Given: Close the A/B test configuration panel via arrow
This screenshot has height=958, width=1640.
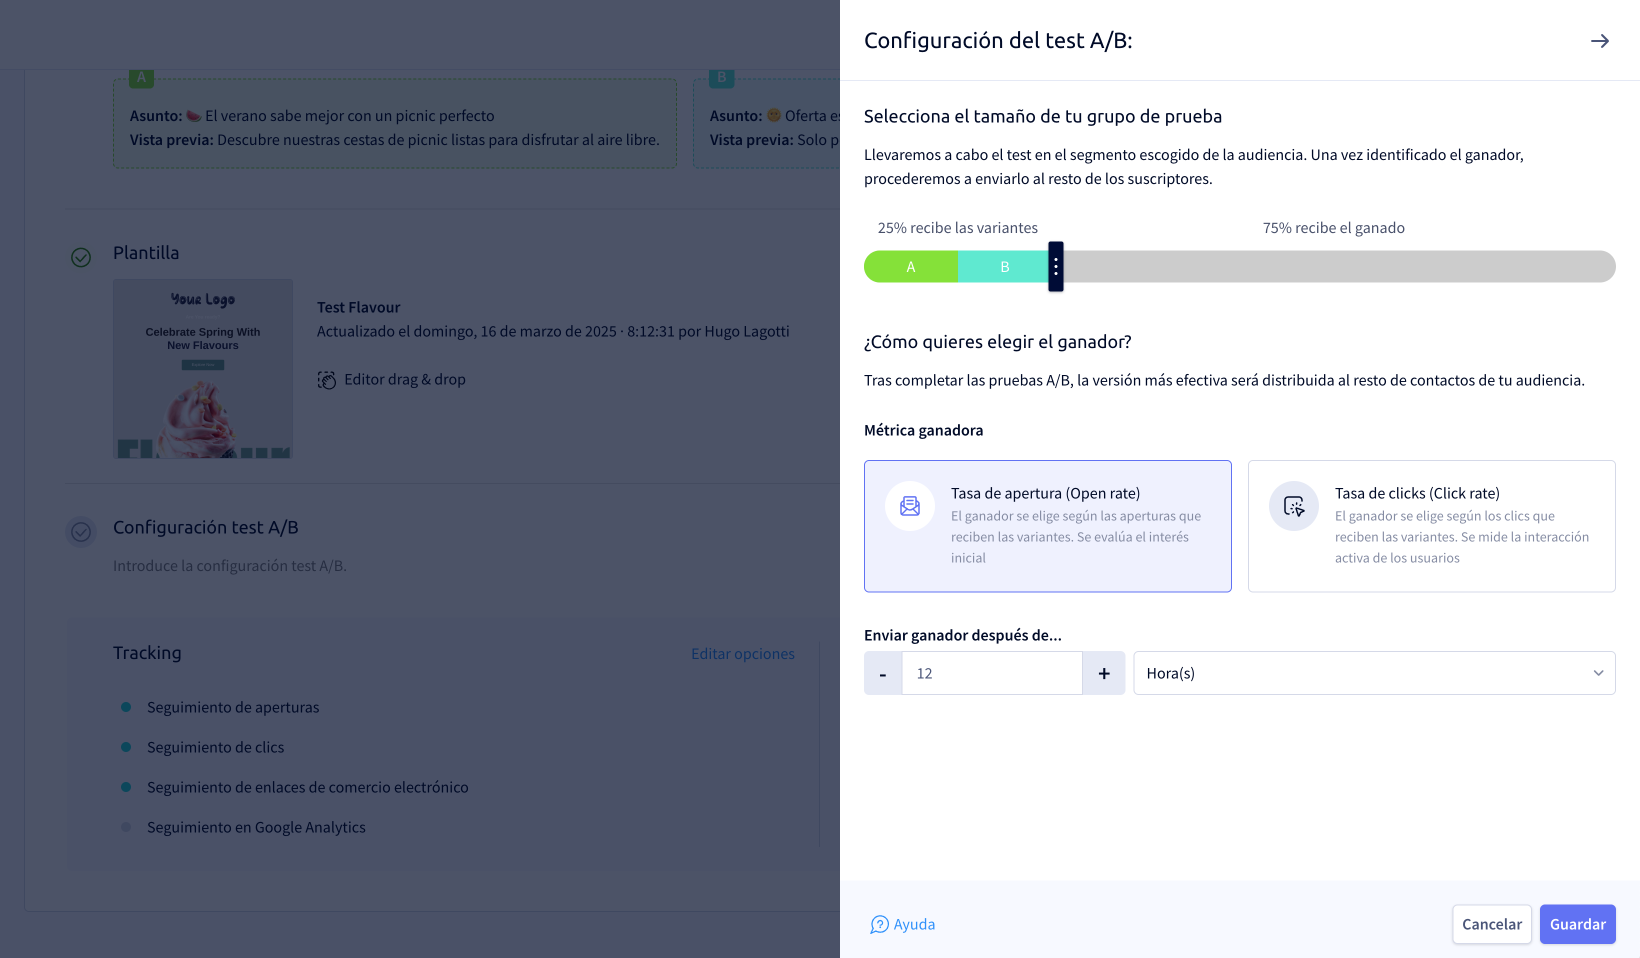Looking at the screenshot, I should (x=1600, y=41).
